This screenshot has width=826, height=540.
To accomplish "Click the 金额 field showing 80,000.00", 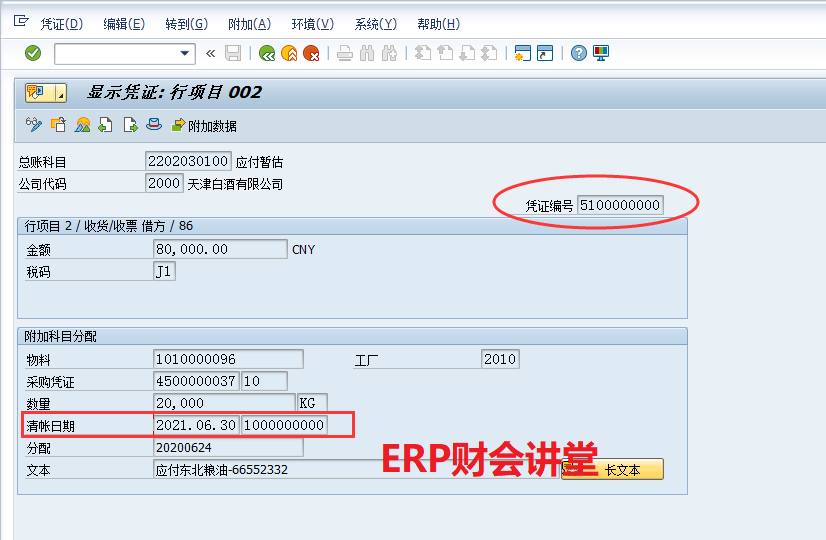I will 220,249.
